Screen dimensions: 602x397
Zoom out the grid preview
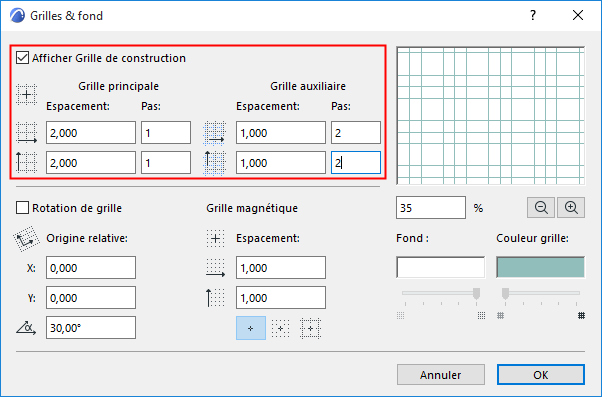tap(541, 208)
